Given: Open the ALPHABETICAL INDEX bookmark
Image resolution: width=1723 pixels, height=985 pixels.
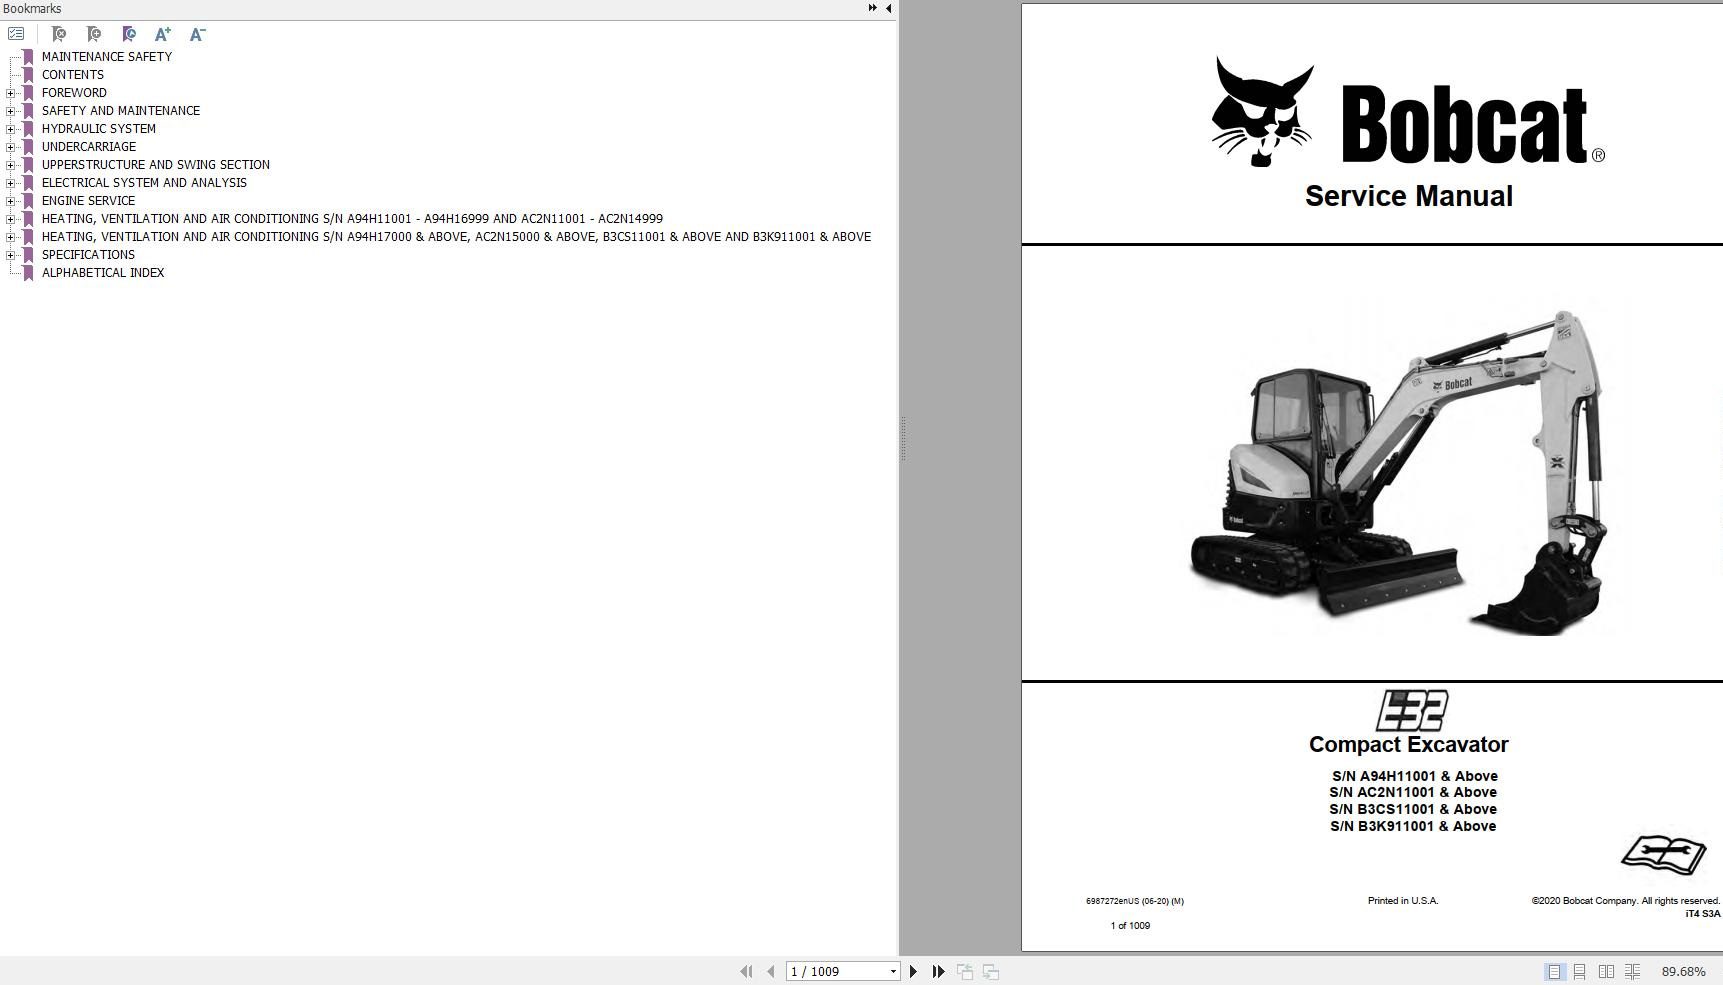Looking at the screenshot, I should point(103,273).
